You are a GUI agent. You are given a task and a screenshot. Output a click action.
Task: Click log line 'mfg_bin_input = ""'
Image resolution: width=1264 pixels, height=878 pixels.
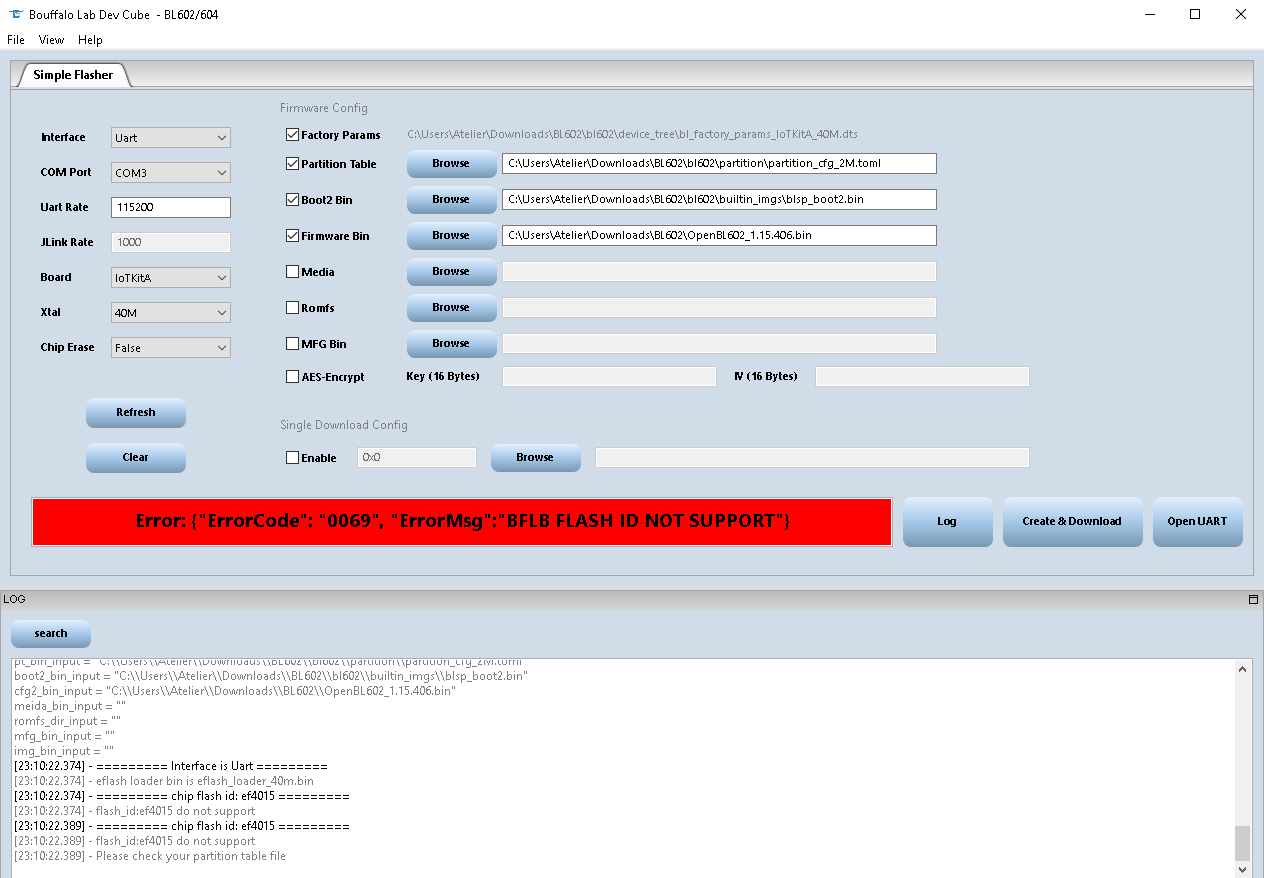pos(64,736)
